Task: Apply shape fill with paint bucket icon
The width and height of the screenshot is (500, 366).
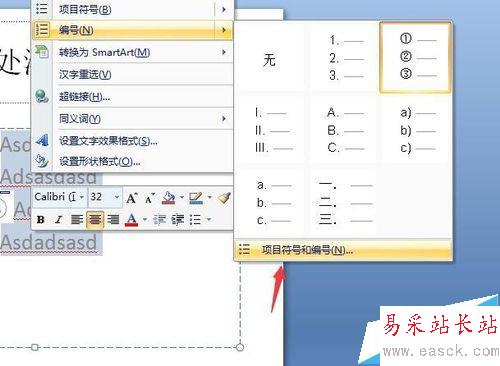Action: point(169,198)
